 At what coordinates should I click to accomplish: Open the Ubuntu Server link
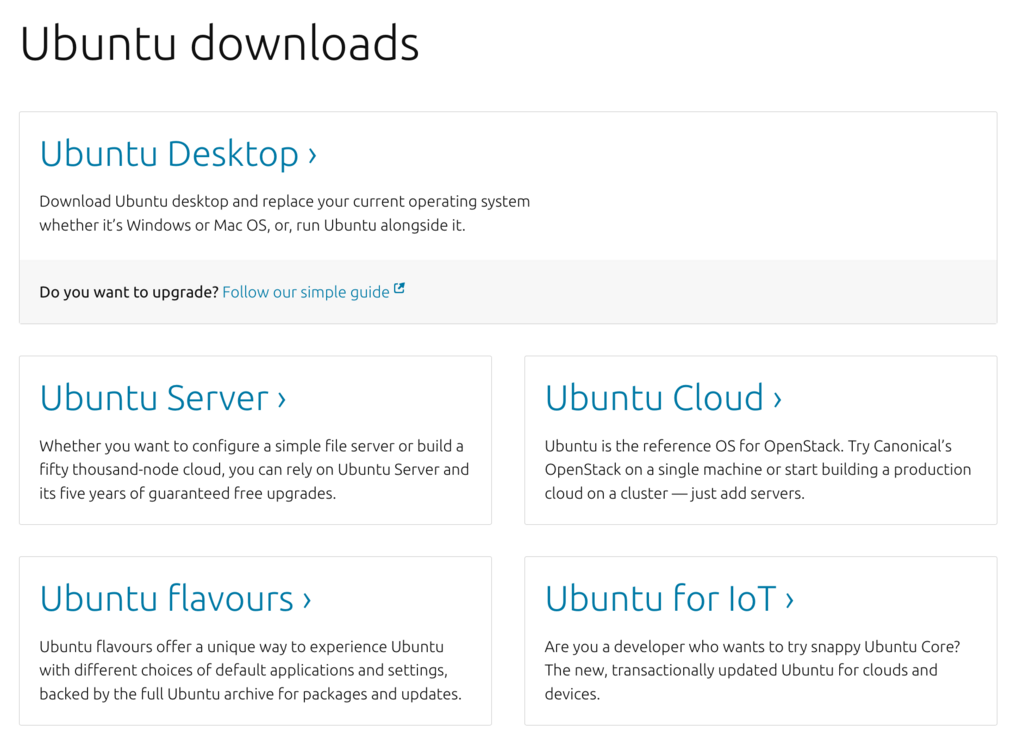[163, 398]
